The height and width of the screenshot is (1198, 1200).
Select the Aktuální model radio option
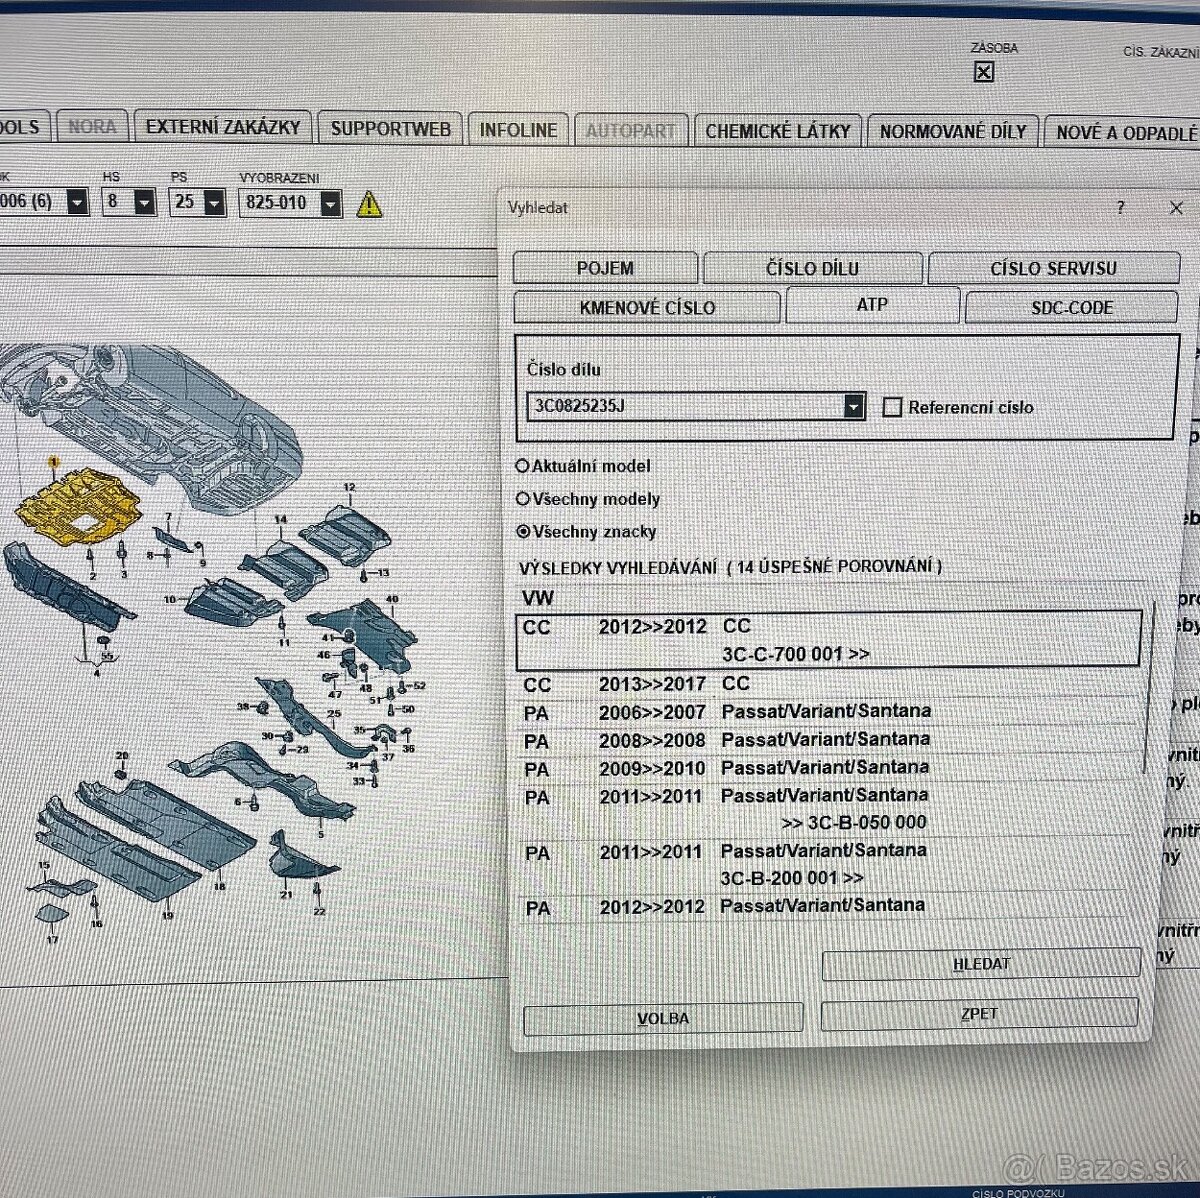click(x=522, y=466)
